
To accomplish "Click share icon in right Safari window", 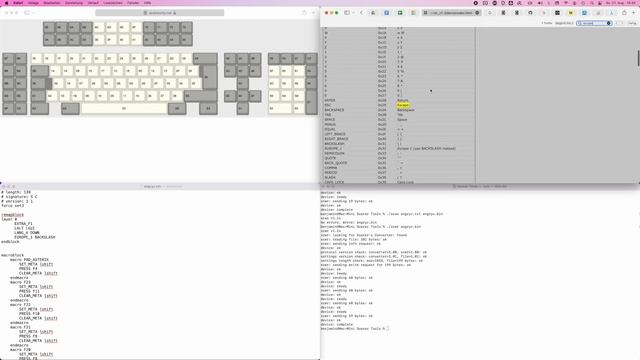I will [x=624, y=13].
